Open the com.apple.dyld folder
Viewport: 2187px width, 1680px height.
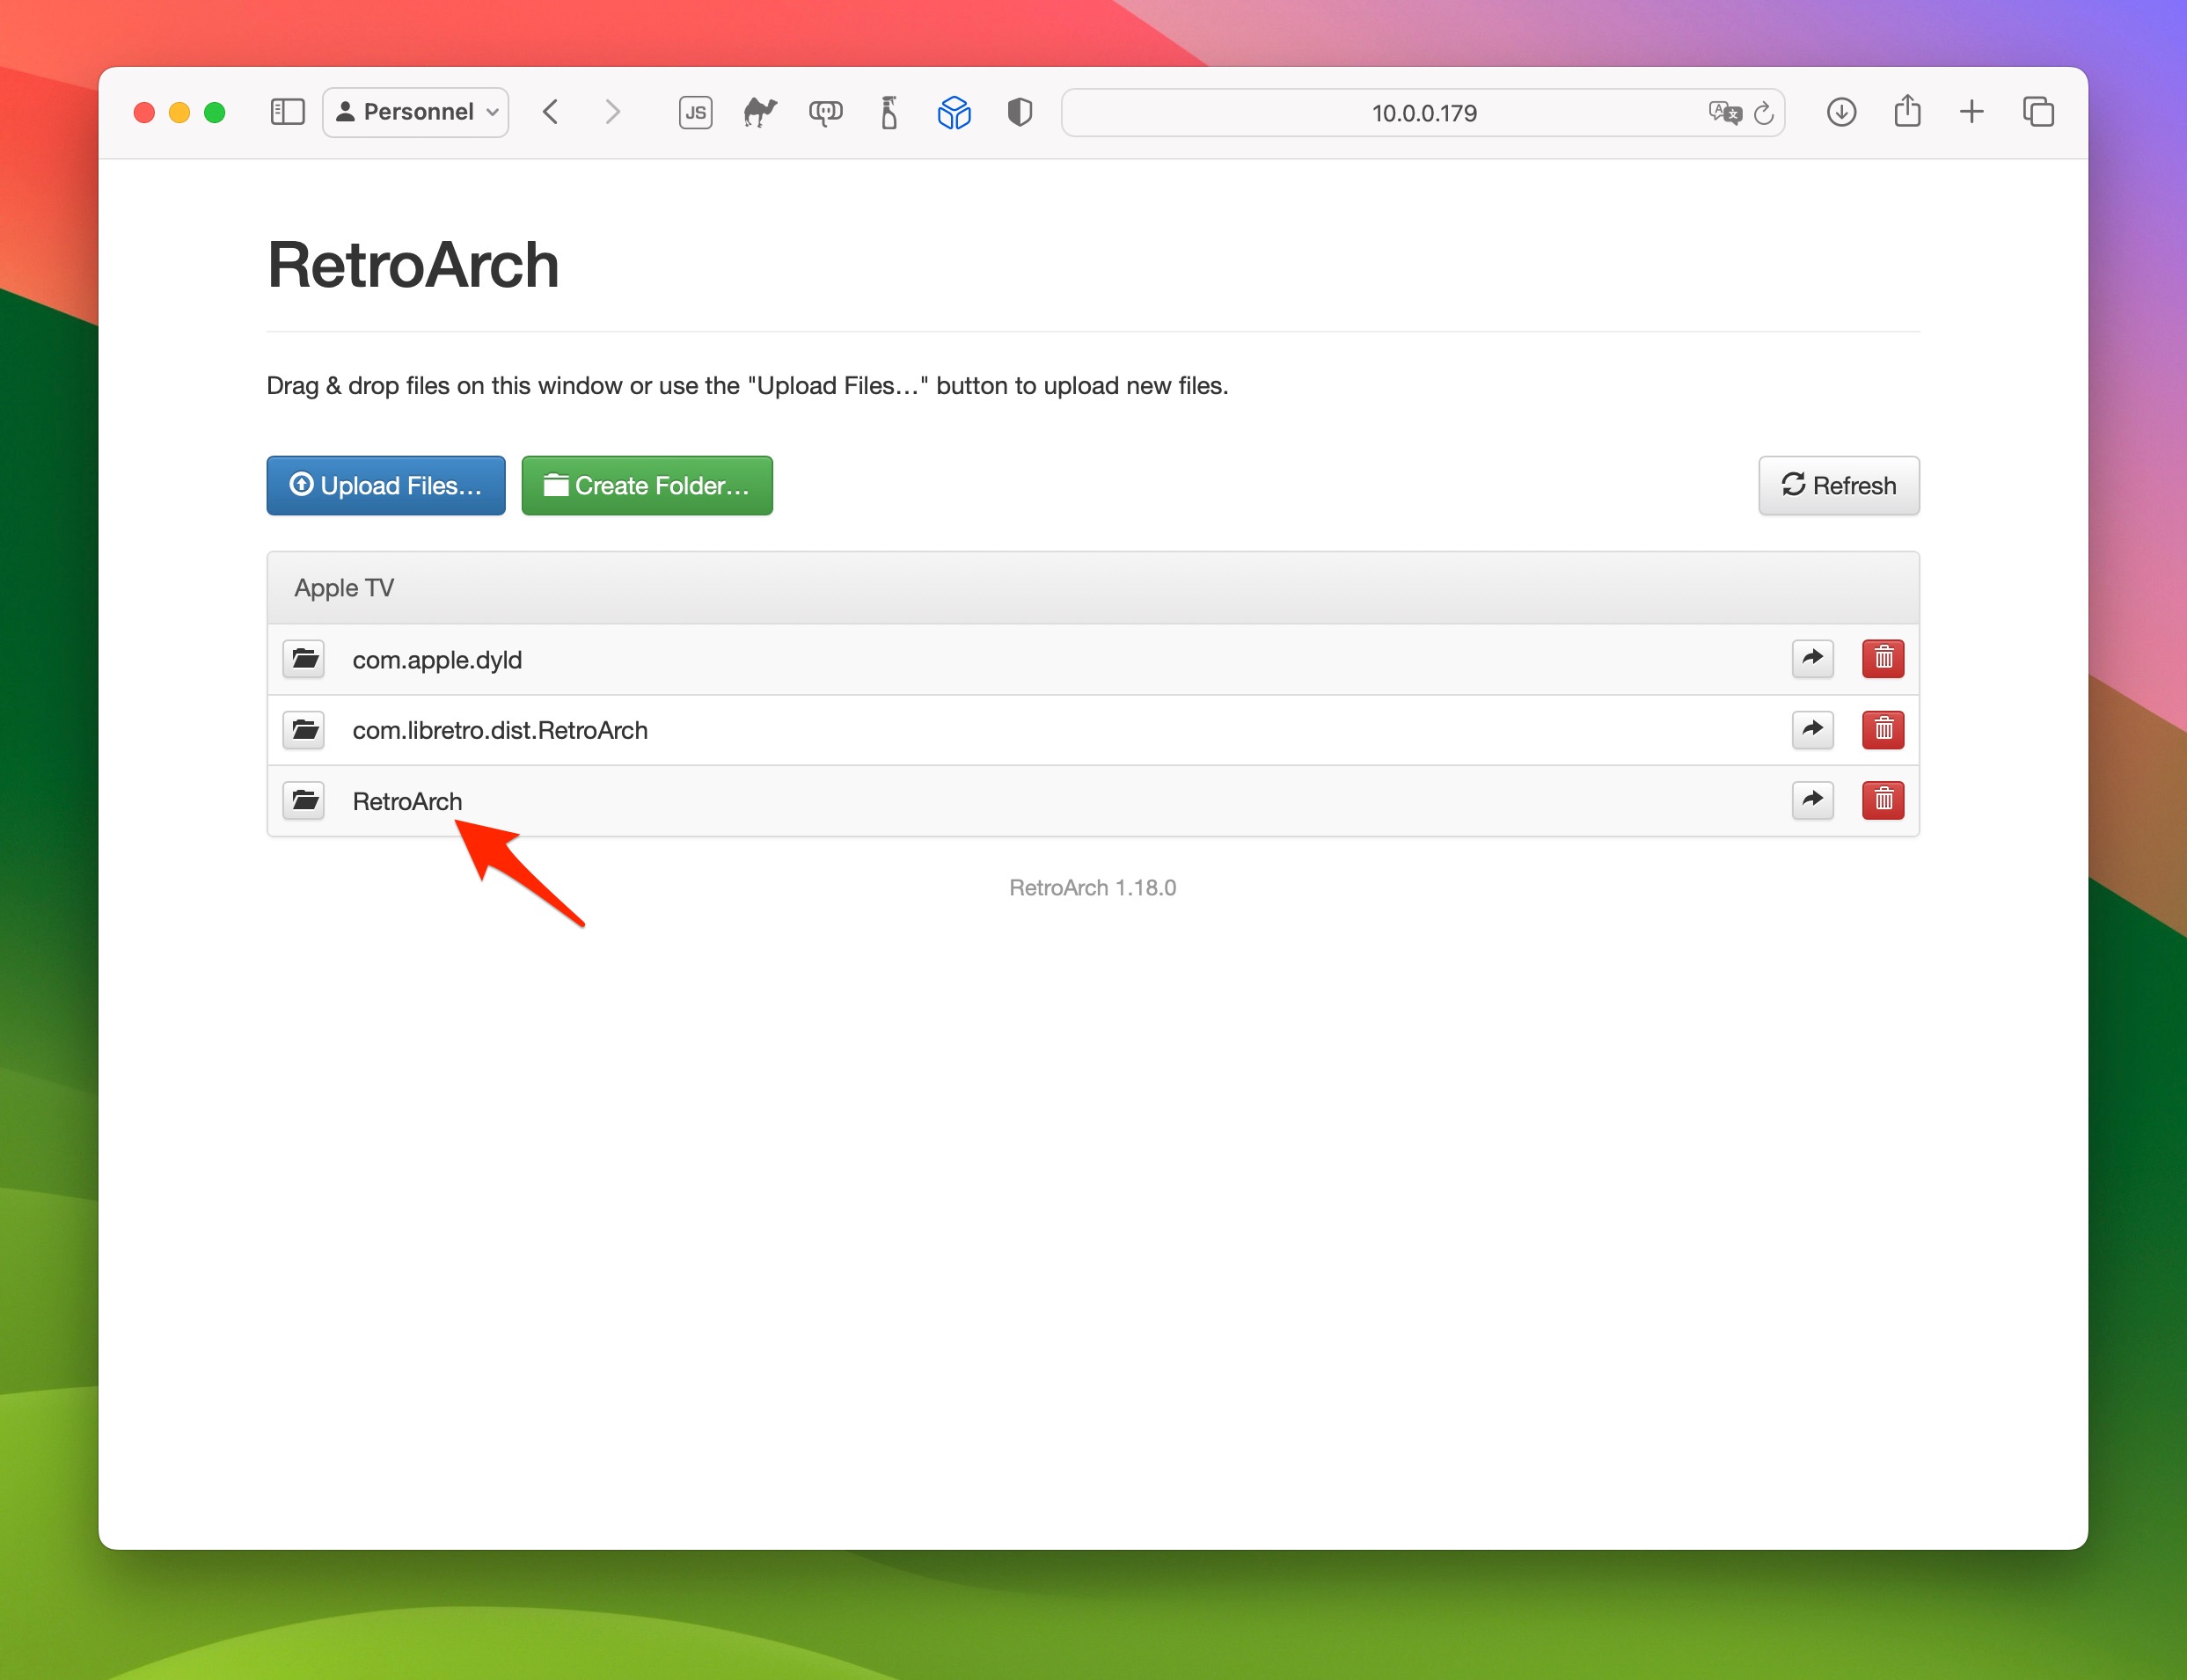[438, 658]
